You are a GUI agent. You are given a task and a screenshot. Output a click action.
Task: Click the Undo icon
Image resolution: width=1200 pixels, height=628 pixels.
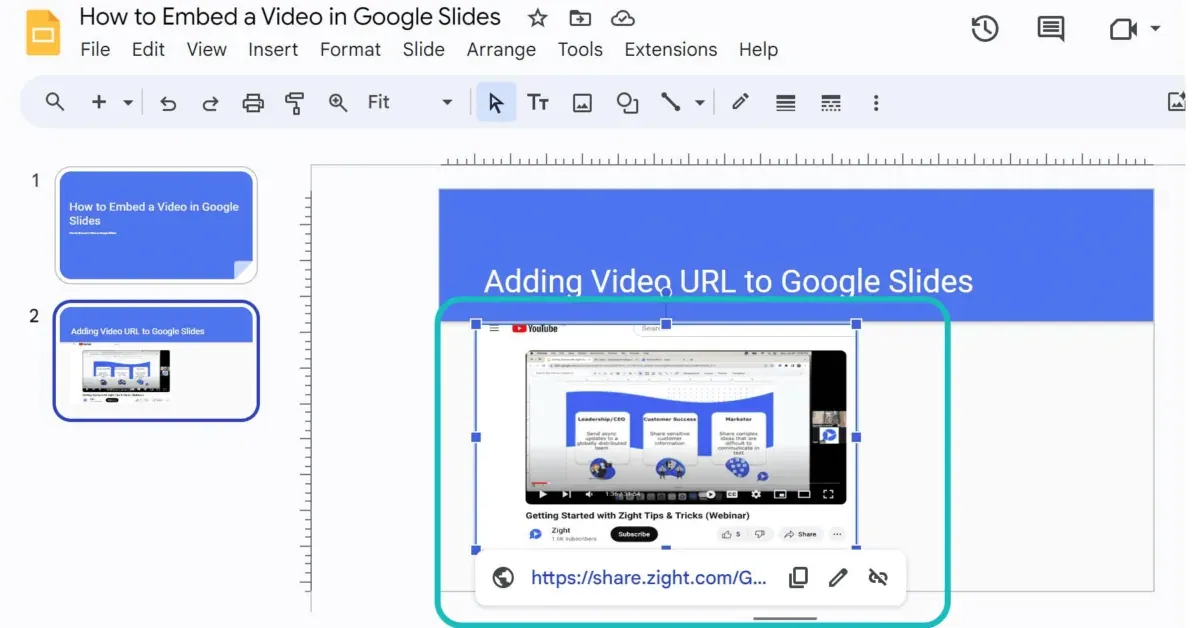(x=168, y=102)
